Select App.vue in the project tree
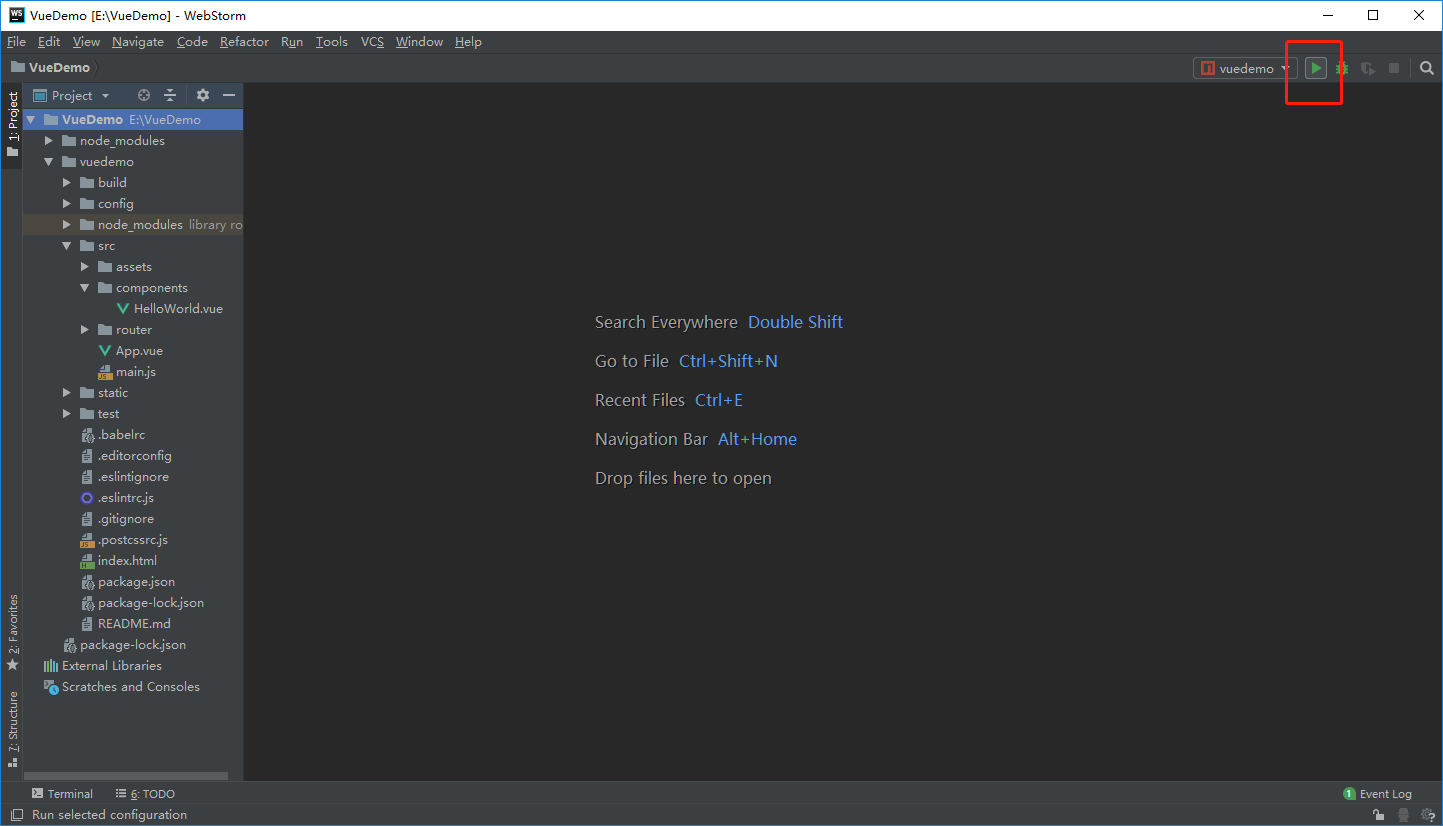The height and width of the screenshot is (826, 1443). [130, 350]
